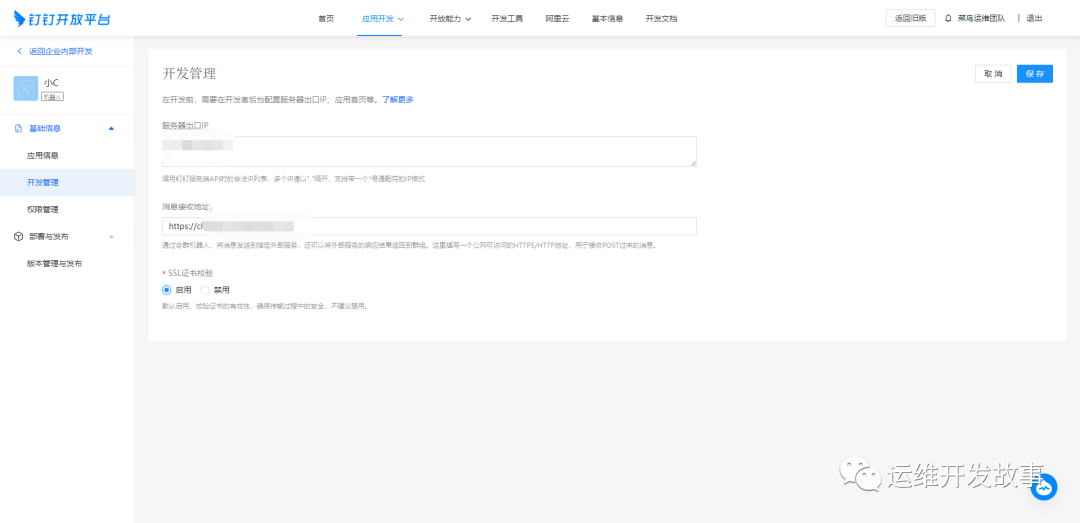Click the 保存 button
1080x523 pixels.
tap(1034, 74)
